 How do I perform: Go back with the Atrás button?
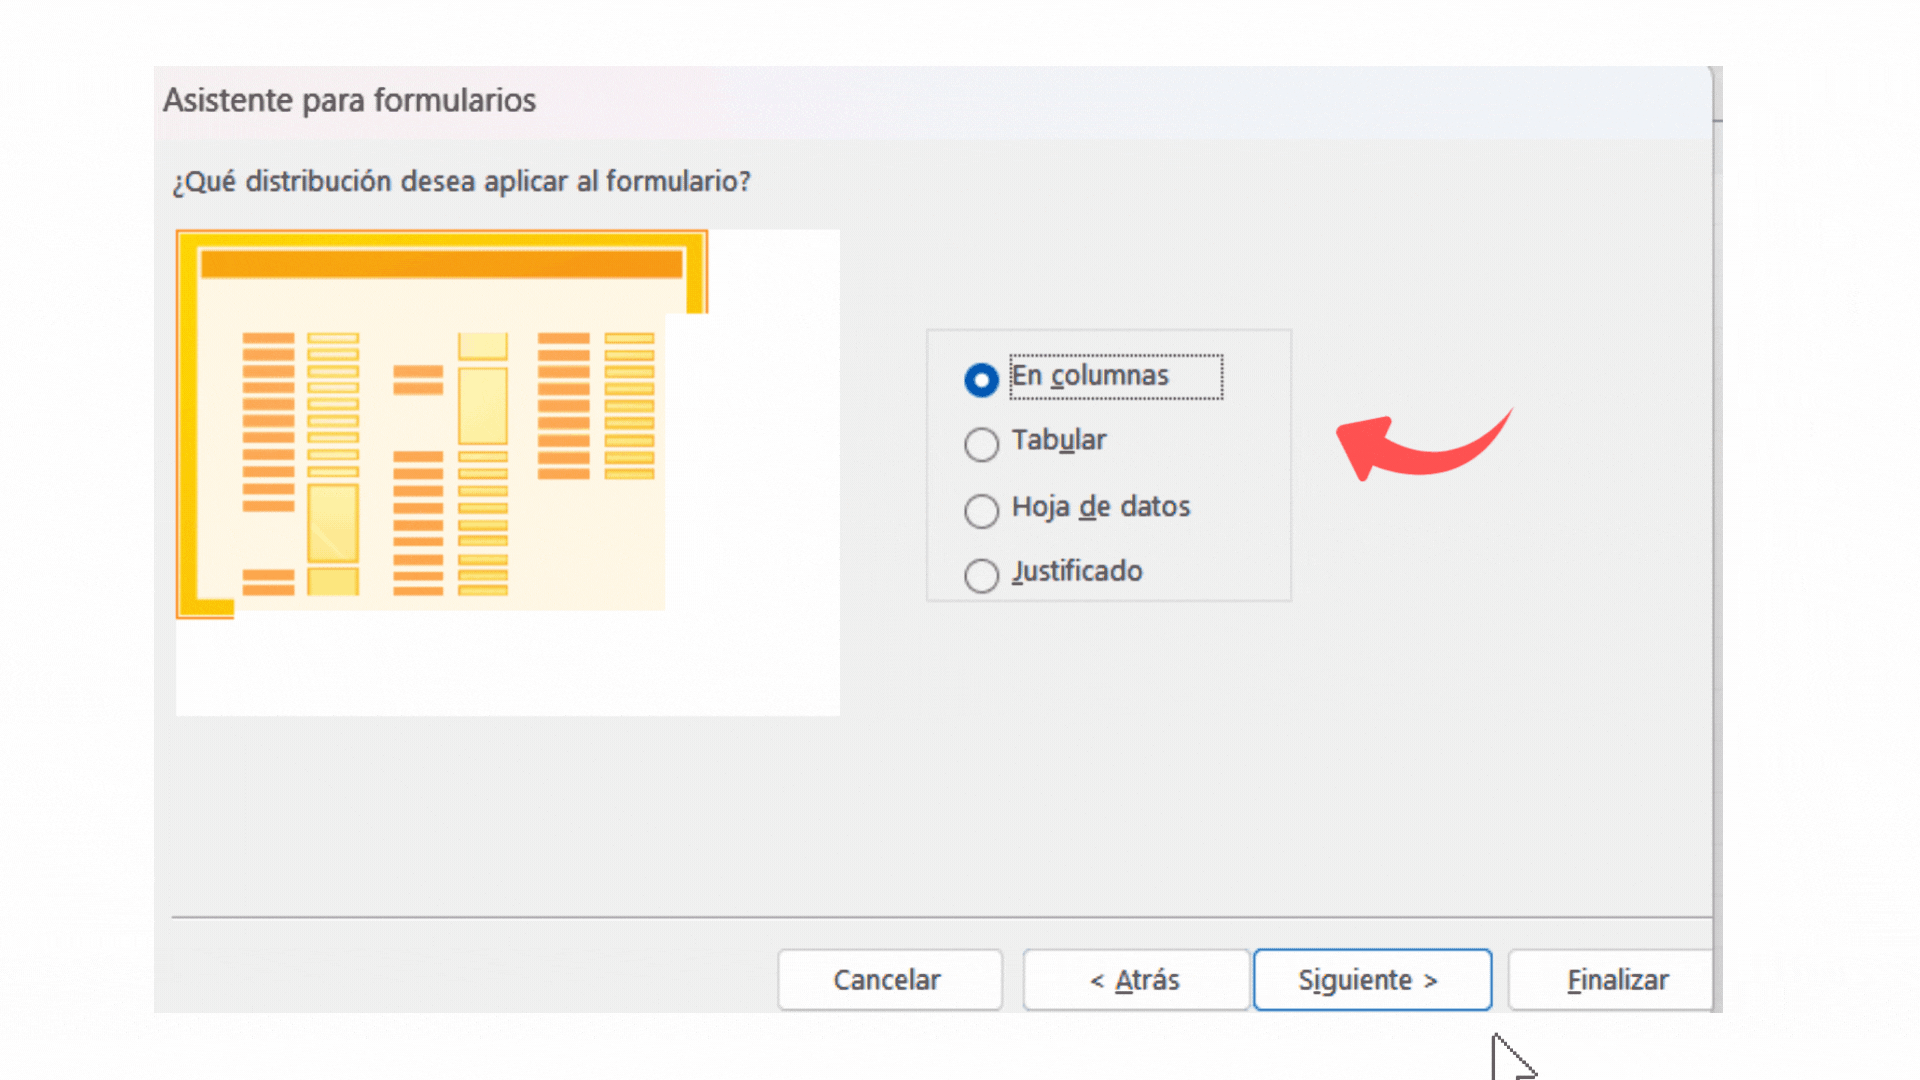pyautogui.click(x=1135, y=980)
